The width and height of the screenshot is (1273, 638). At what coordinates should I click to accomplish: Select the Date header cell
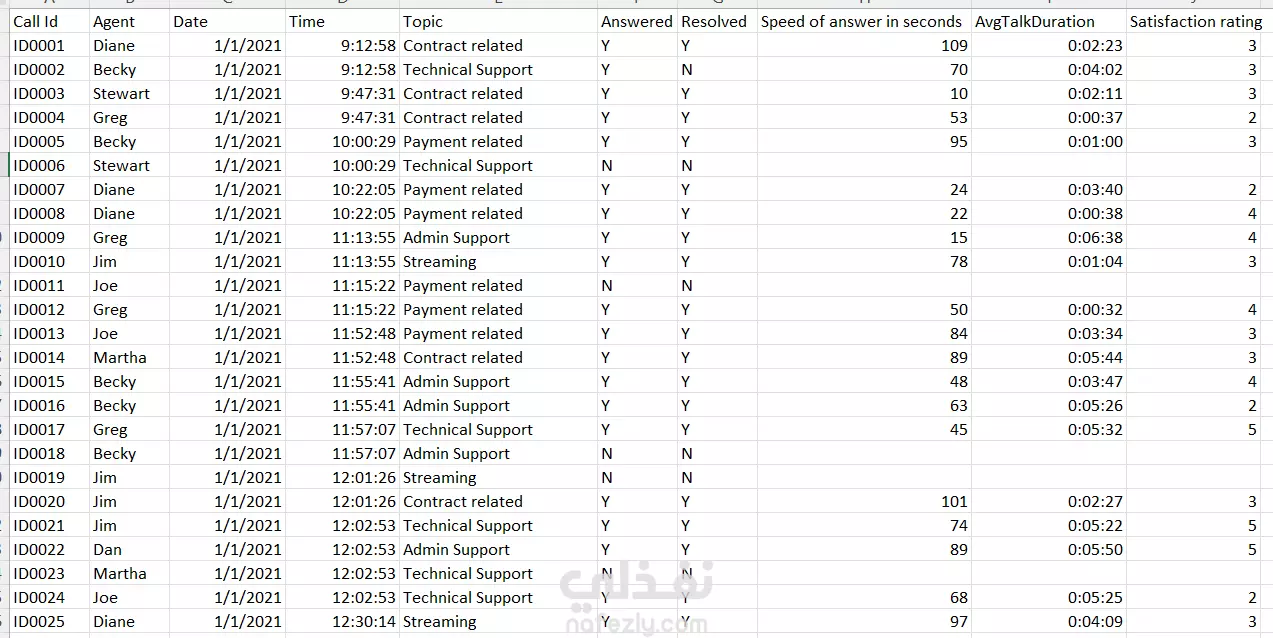227,21
